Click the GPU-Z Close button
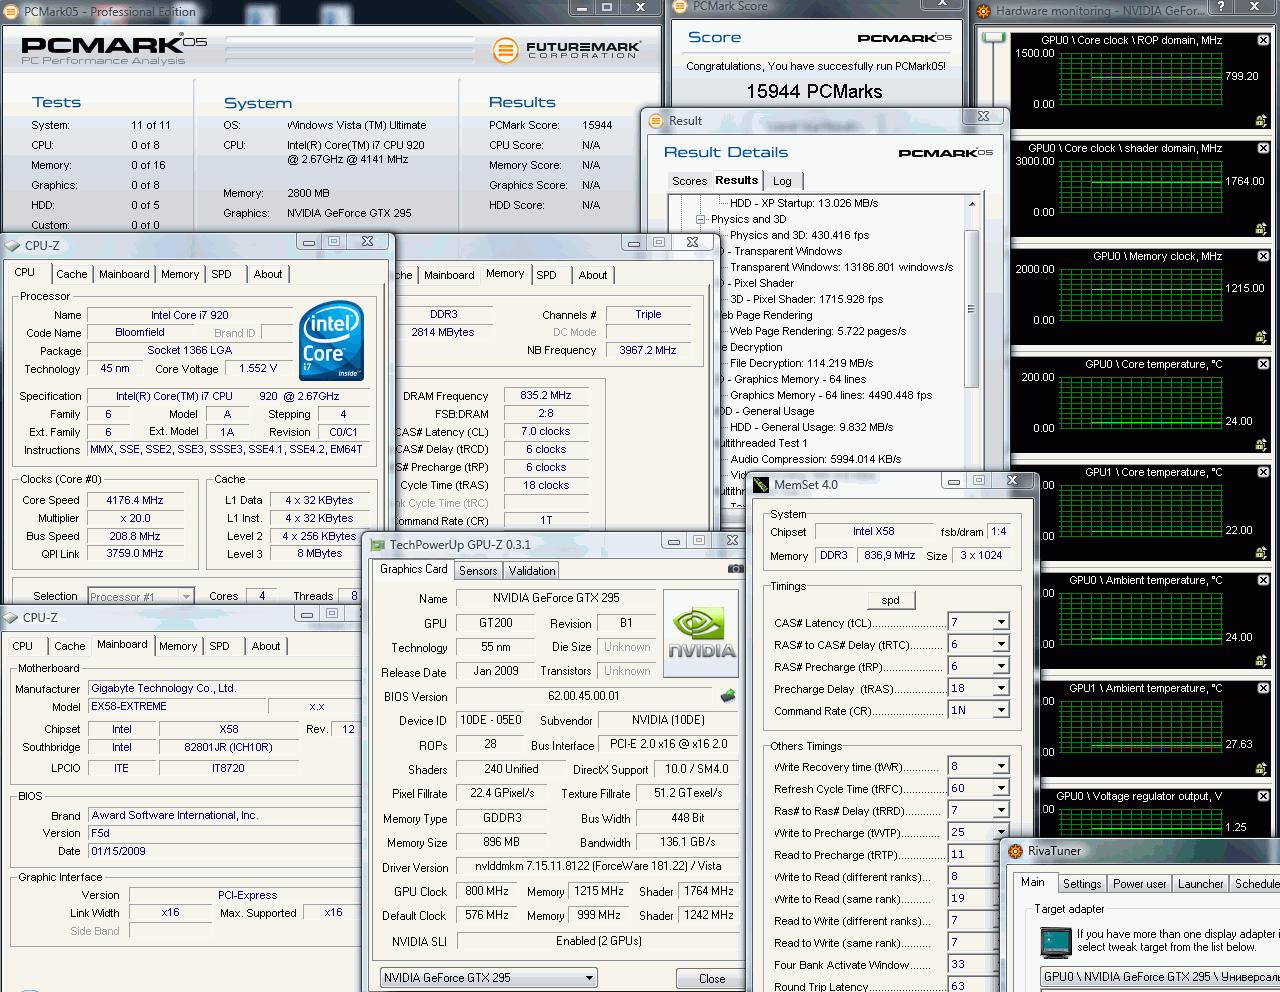The width and height of the screenshot is (1280, 992). point(712,979)
